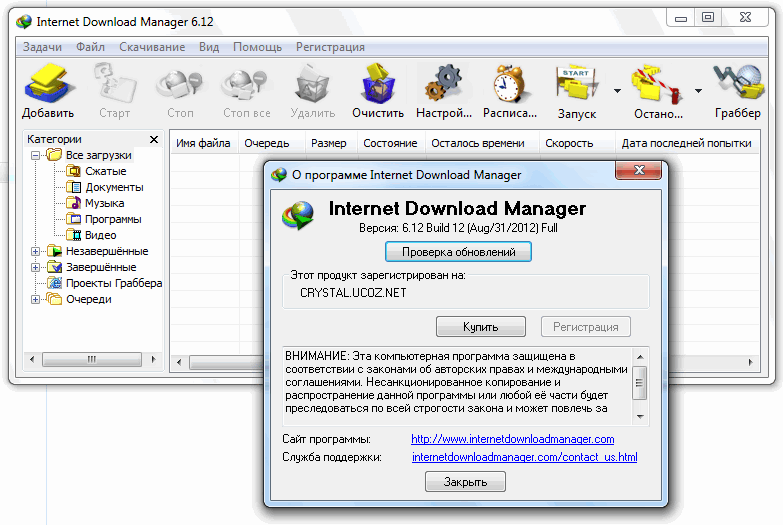Click license text scrollbar up arrow

tap(640, 357)
